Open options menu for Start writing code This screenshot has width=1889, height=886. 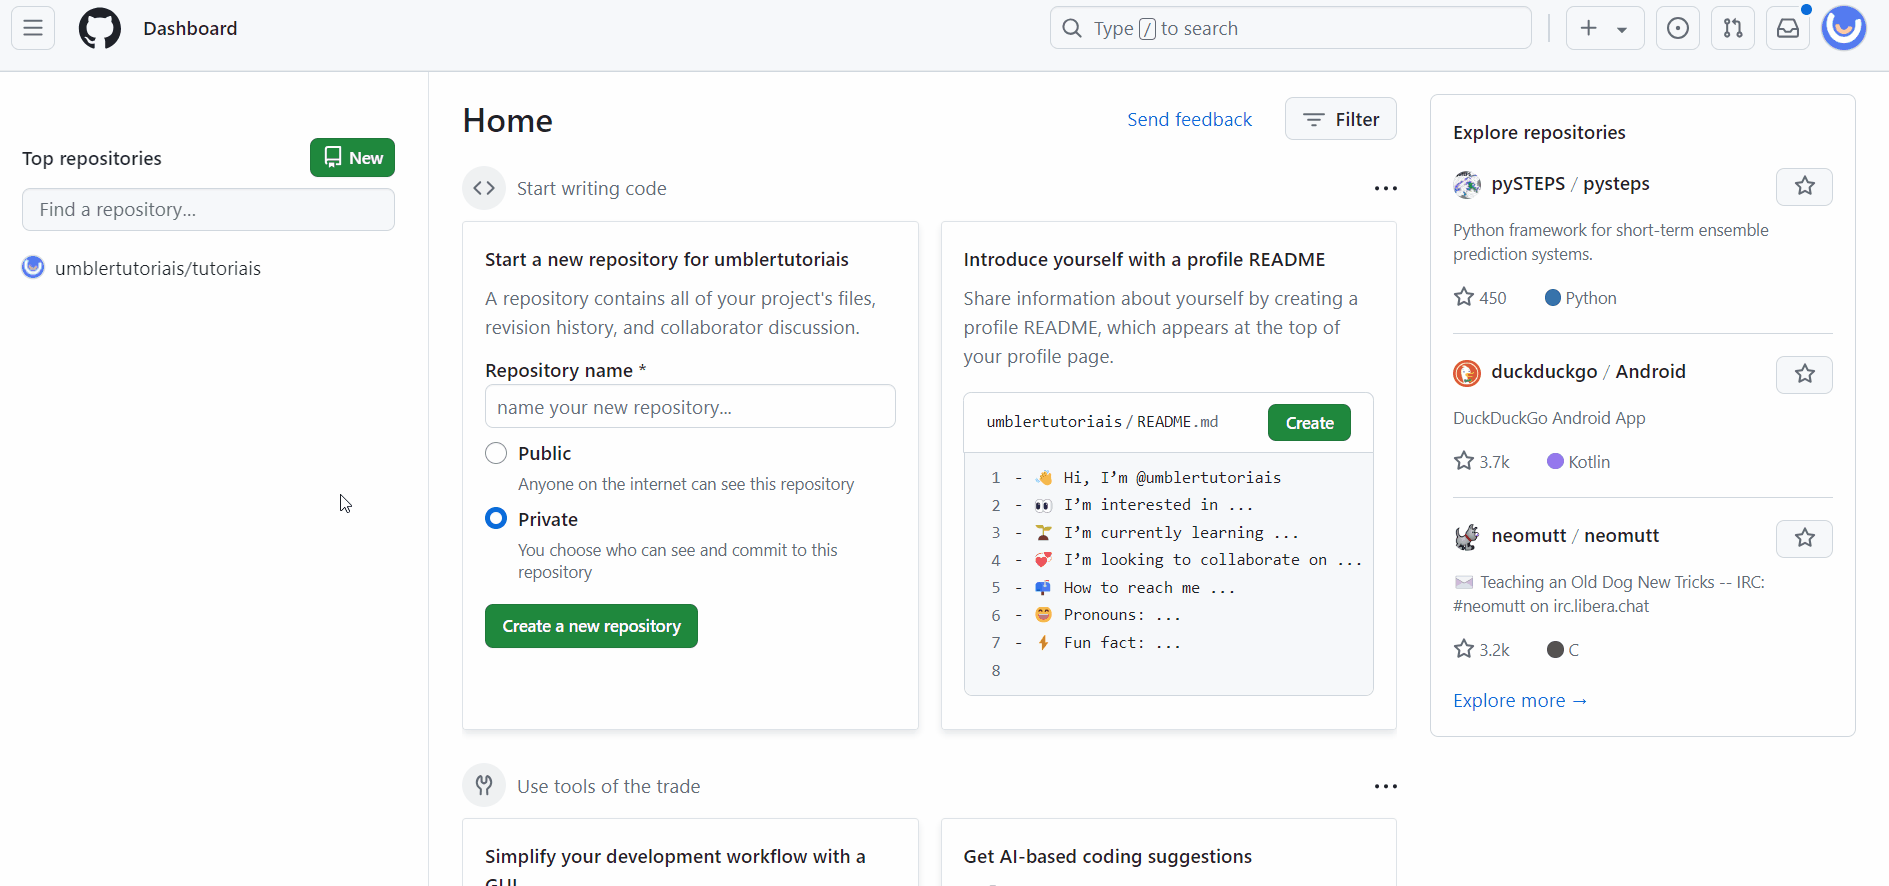click(1385, 188)
